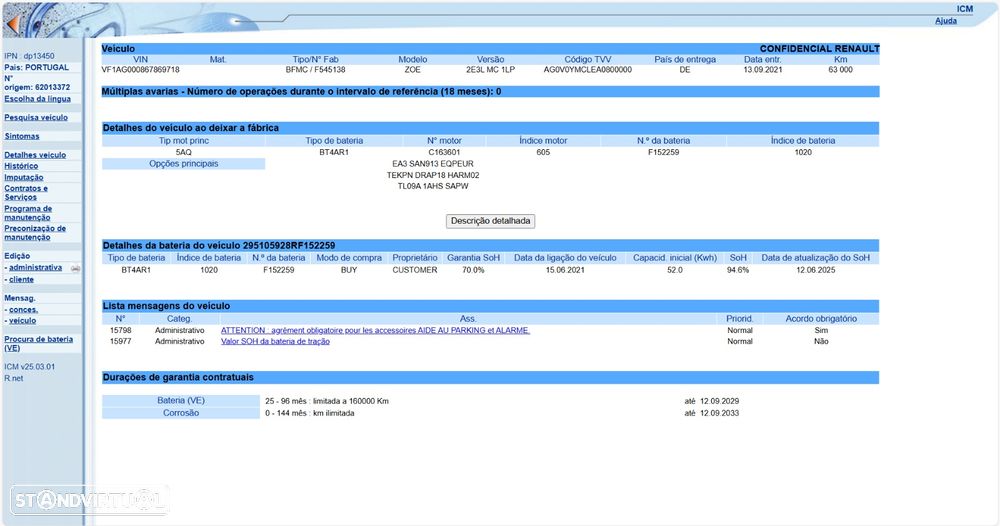Open the Ajuda help link
The image size is (1000, 526).
pos(946,21)
